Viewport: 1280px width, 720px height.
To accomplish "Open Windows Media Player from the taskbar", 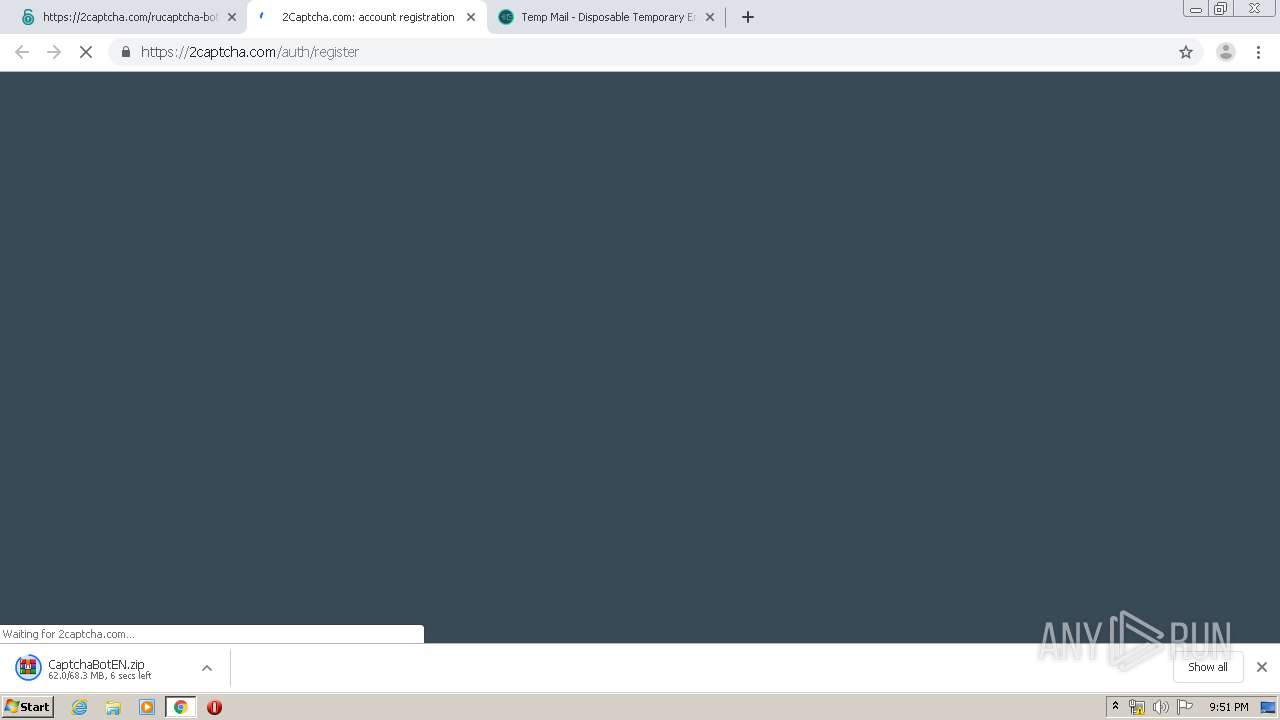I will pyautogui.click(x=147, y=707).
